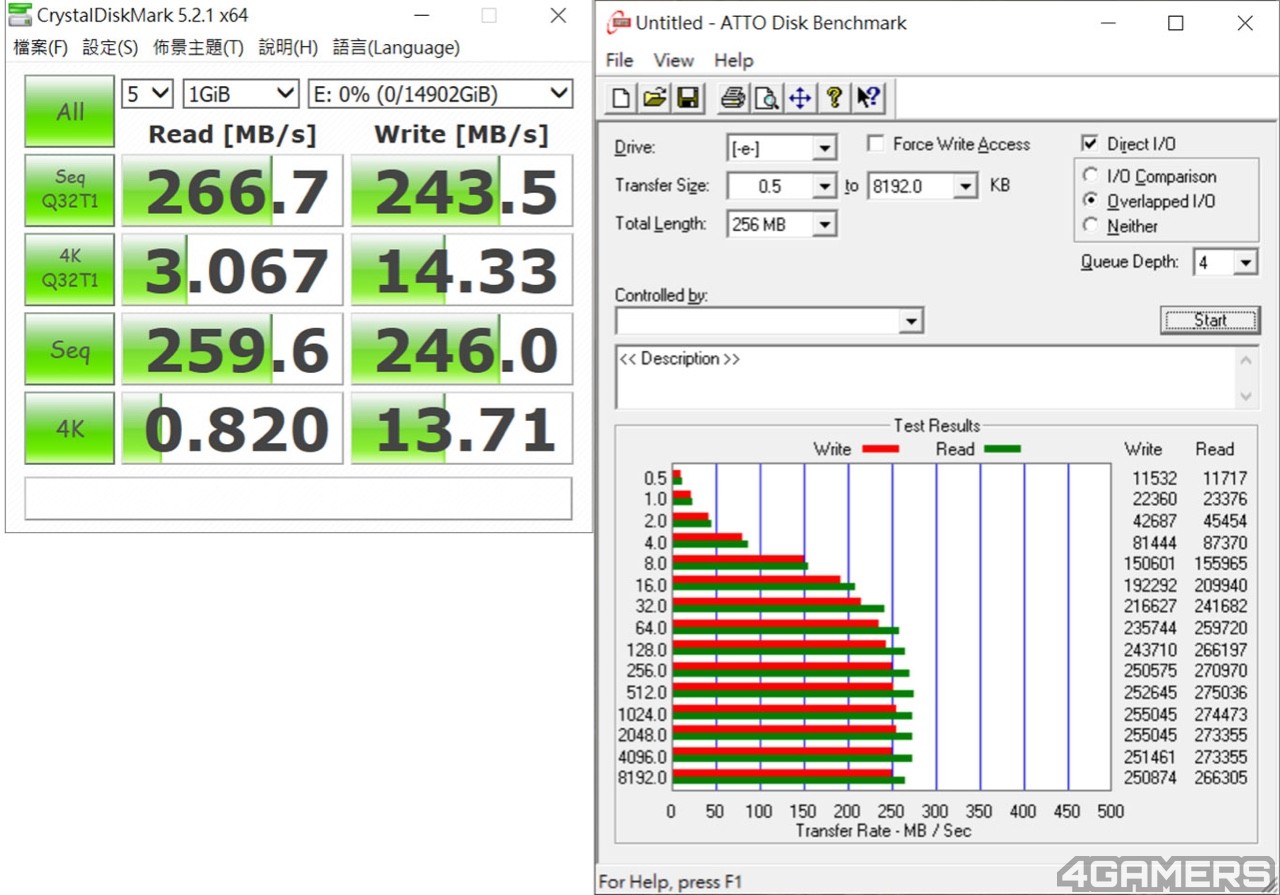Click the Description box scroll down arrow
This screenshot has width=1280, height=895.
(1246, 397)
